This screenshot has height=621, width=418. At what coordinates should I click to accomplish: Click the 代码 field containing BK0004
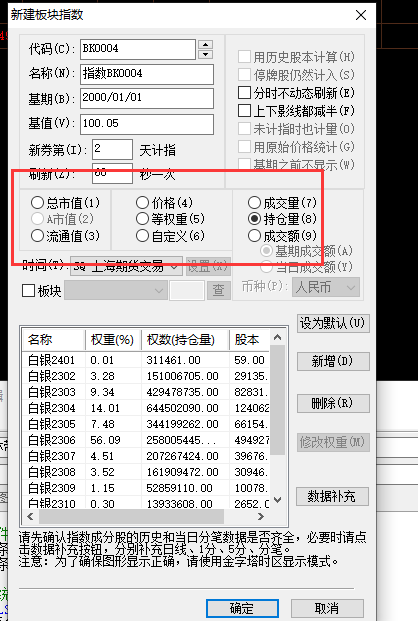[138, 49]
